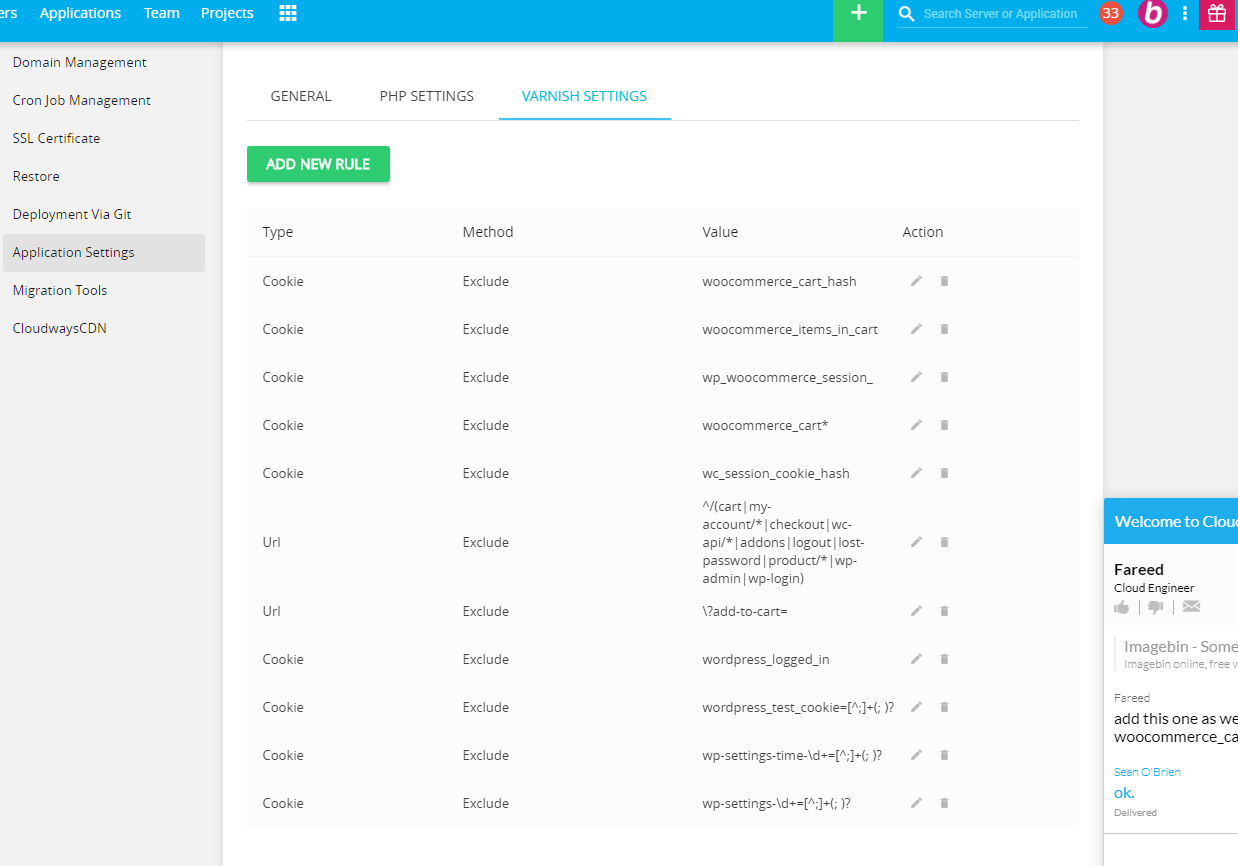This screenshot has width=1238, height=866.
Task: Click the Method column header
Action: [488, 232]
